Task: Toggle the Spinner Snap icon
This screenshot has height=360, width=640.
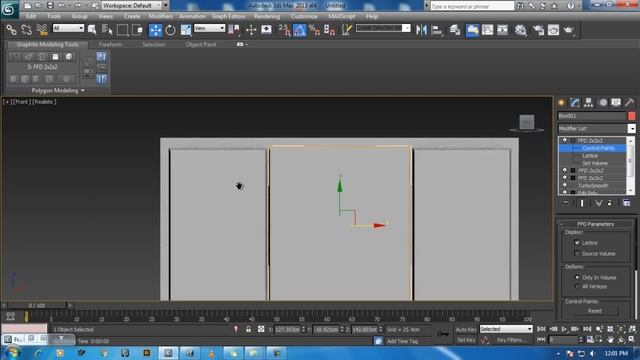Action: pos(329,30)
